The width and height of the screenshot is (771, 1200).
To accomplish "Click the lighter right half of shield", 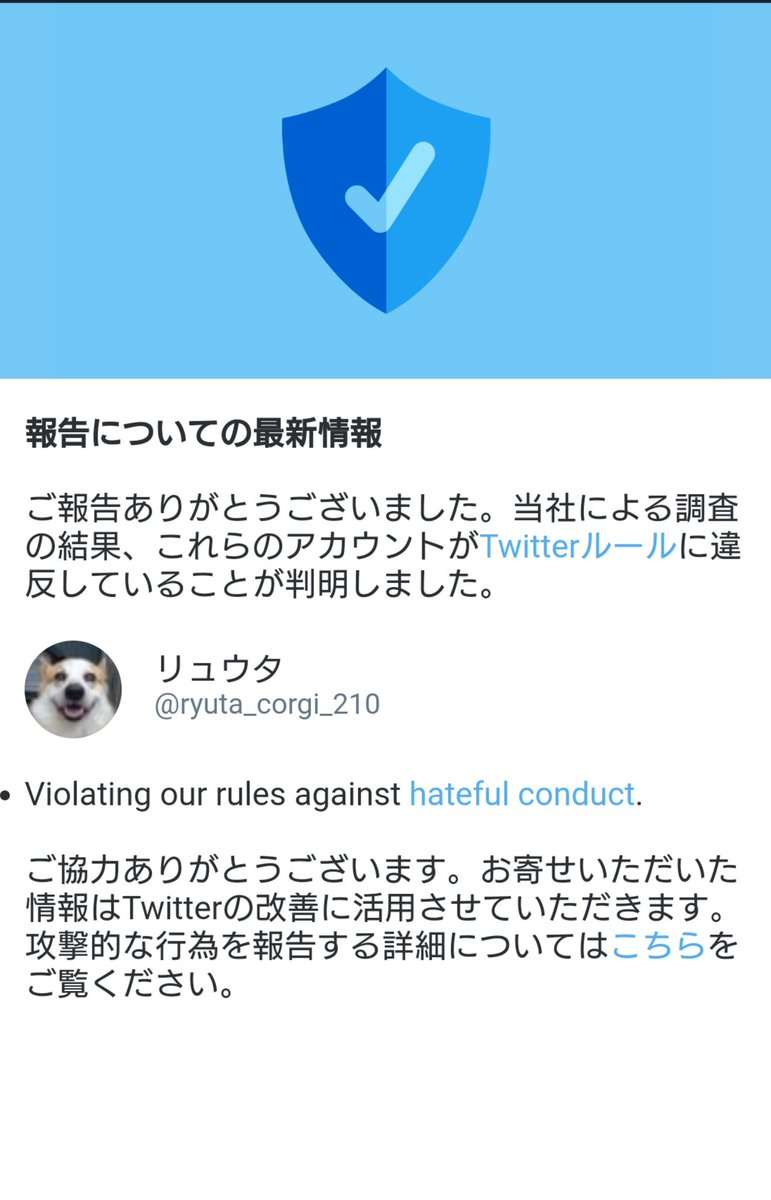I will pyautogui.click(x=438, y=190).
